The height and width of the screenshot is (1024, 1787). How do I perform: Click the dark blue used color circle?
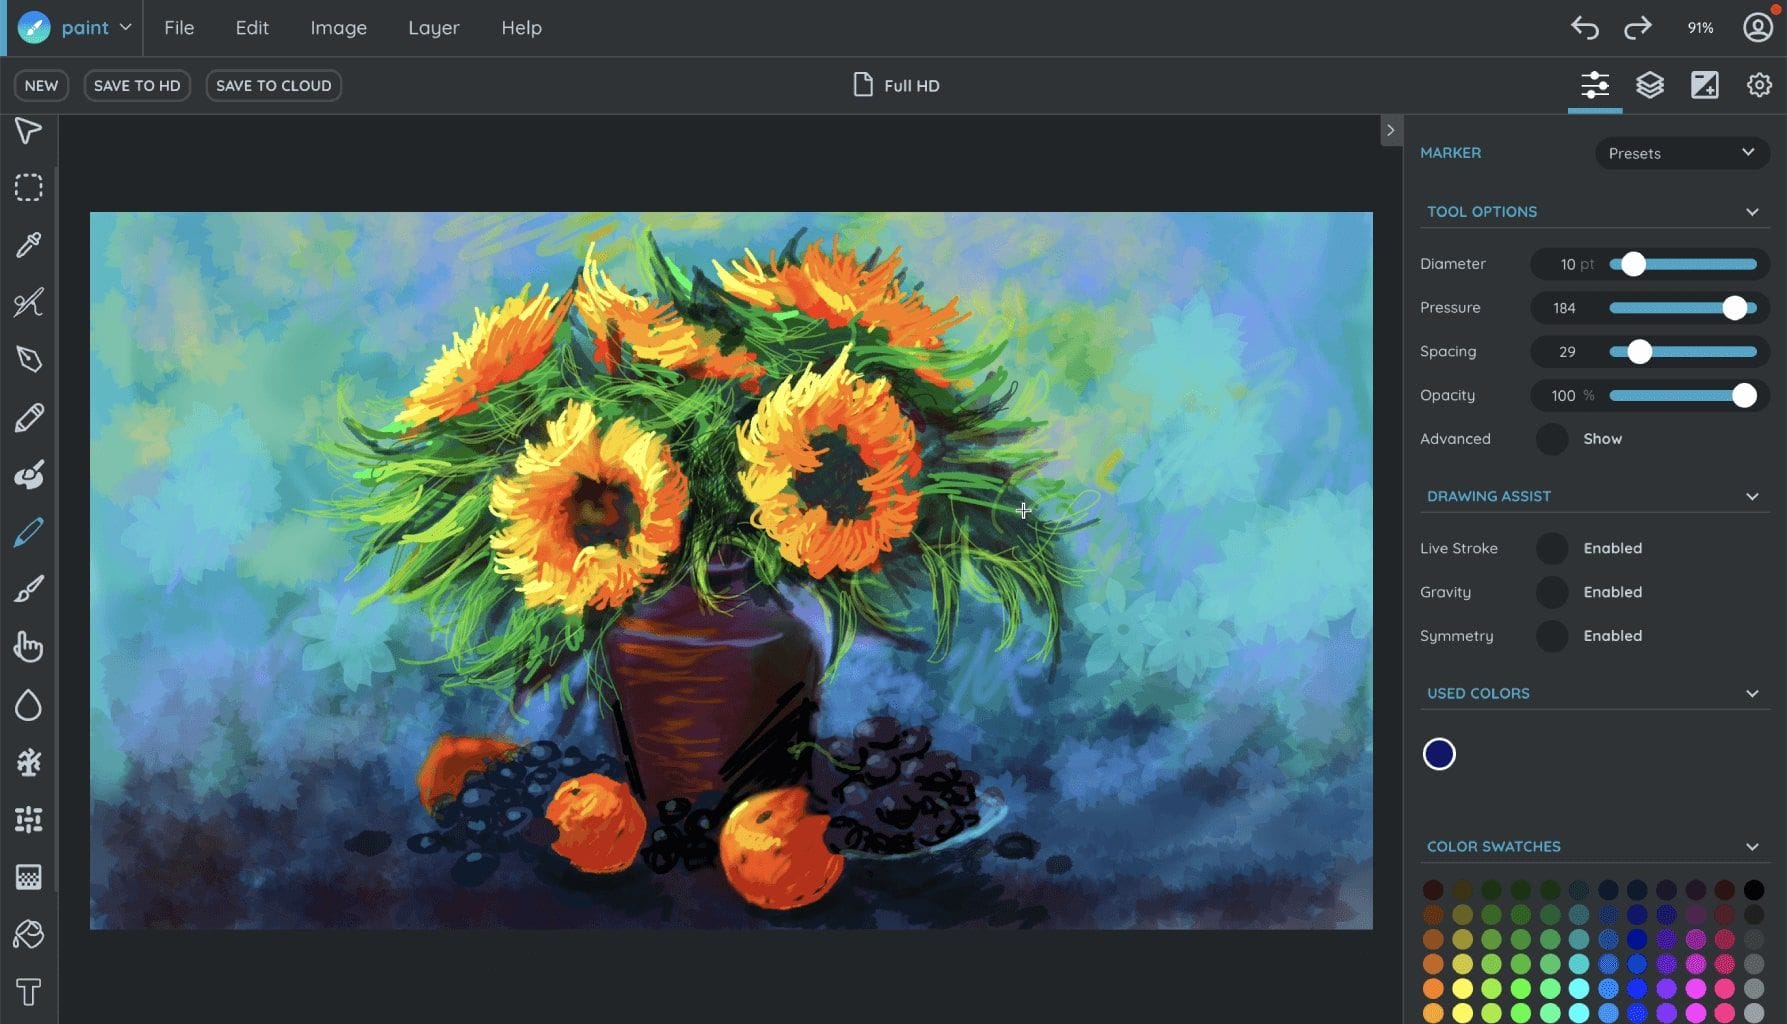tap(1439, 754)
